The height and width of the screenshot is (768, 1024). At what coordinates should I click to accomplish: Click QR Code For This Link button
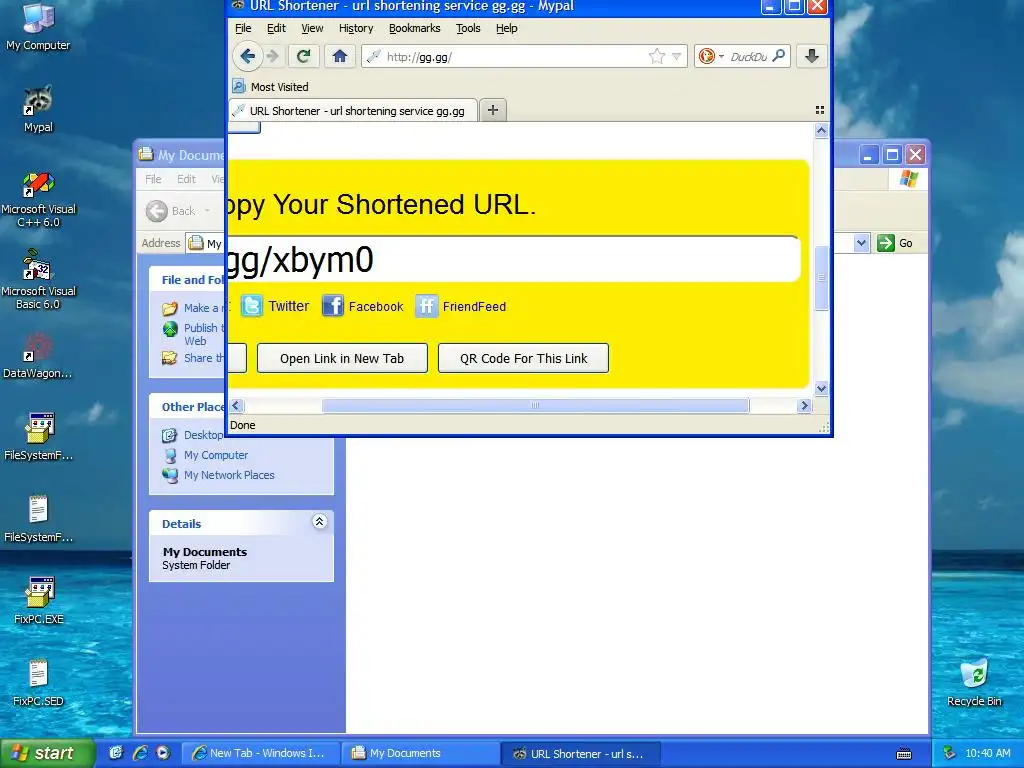(x=524, y=359)
